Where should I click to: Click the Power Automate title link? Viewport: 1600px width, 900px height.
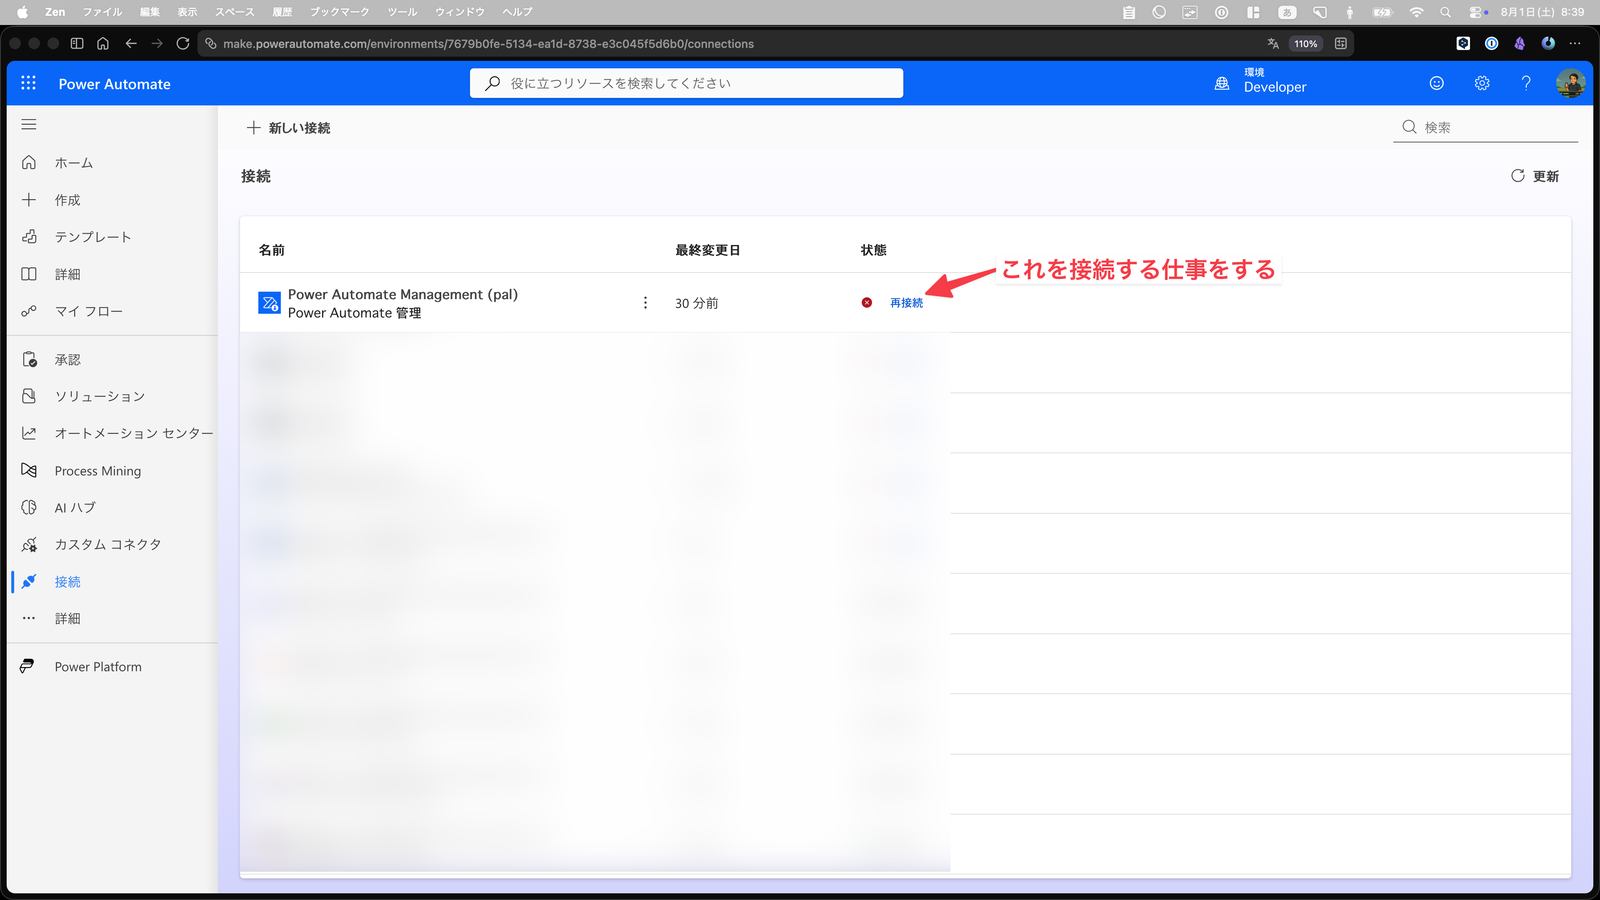point(115,84)
